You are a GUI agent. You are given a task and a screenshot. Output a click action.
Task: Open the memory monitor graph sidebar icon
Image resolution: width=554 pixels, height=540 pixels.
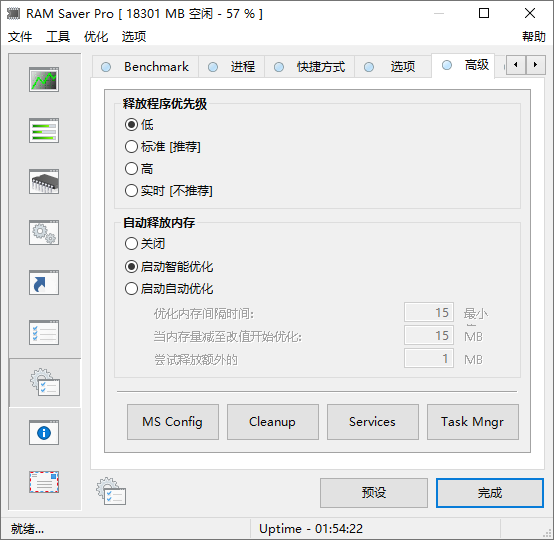coord(44,80)
